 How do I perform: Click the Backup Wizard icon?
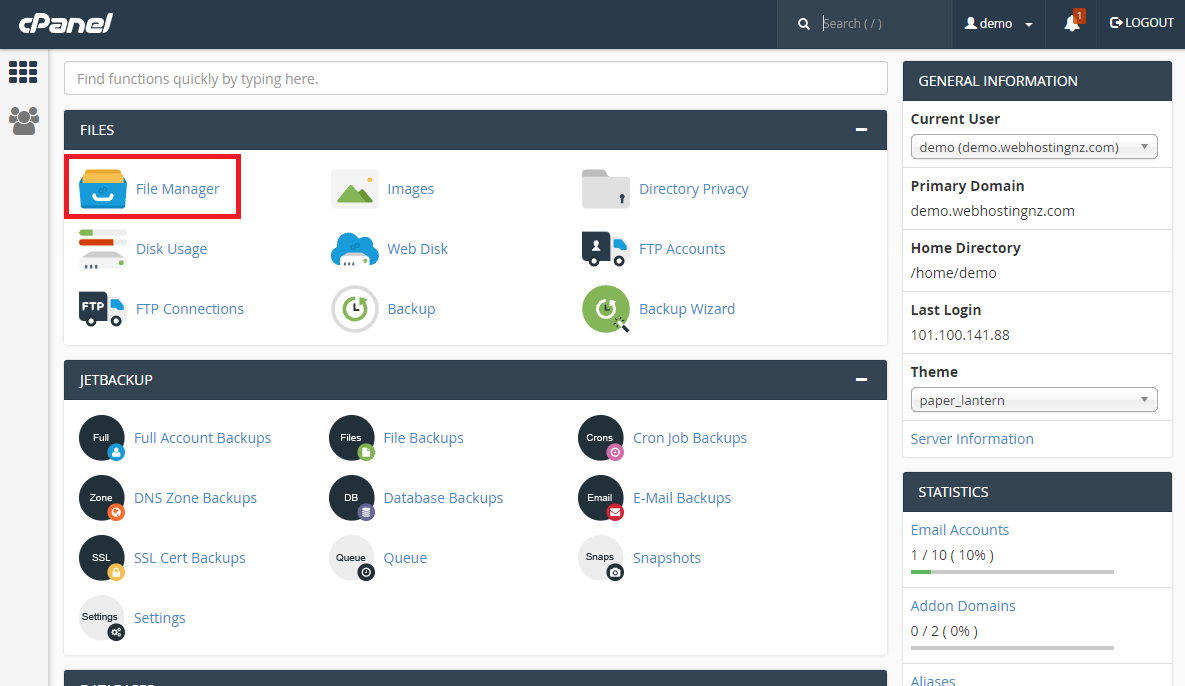(x=605, y=309)
